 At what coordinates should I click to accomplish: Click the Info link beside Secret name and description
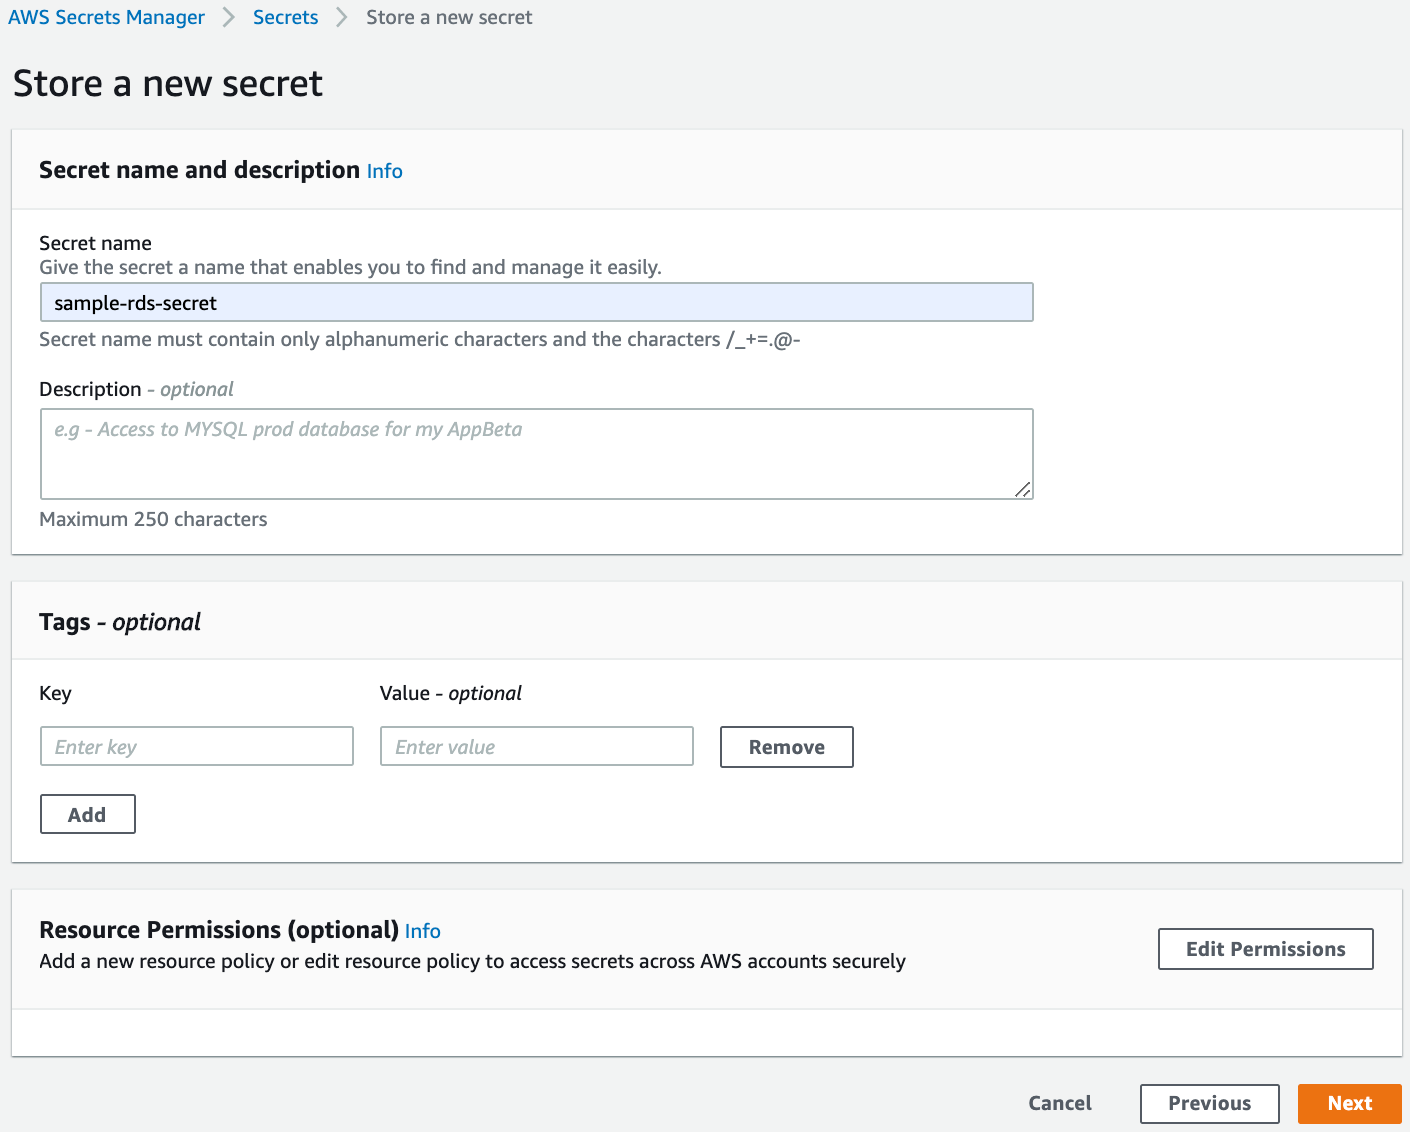(384, 171)
